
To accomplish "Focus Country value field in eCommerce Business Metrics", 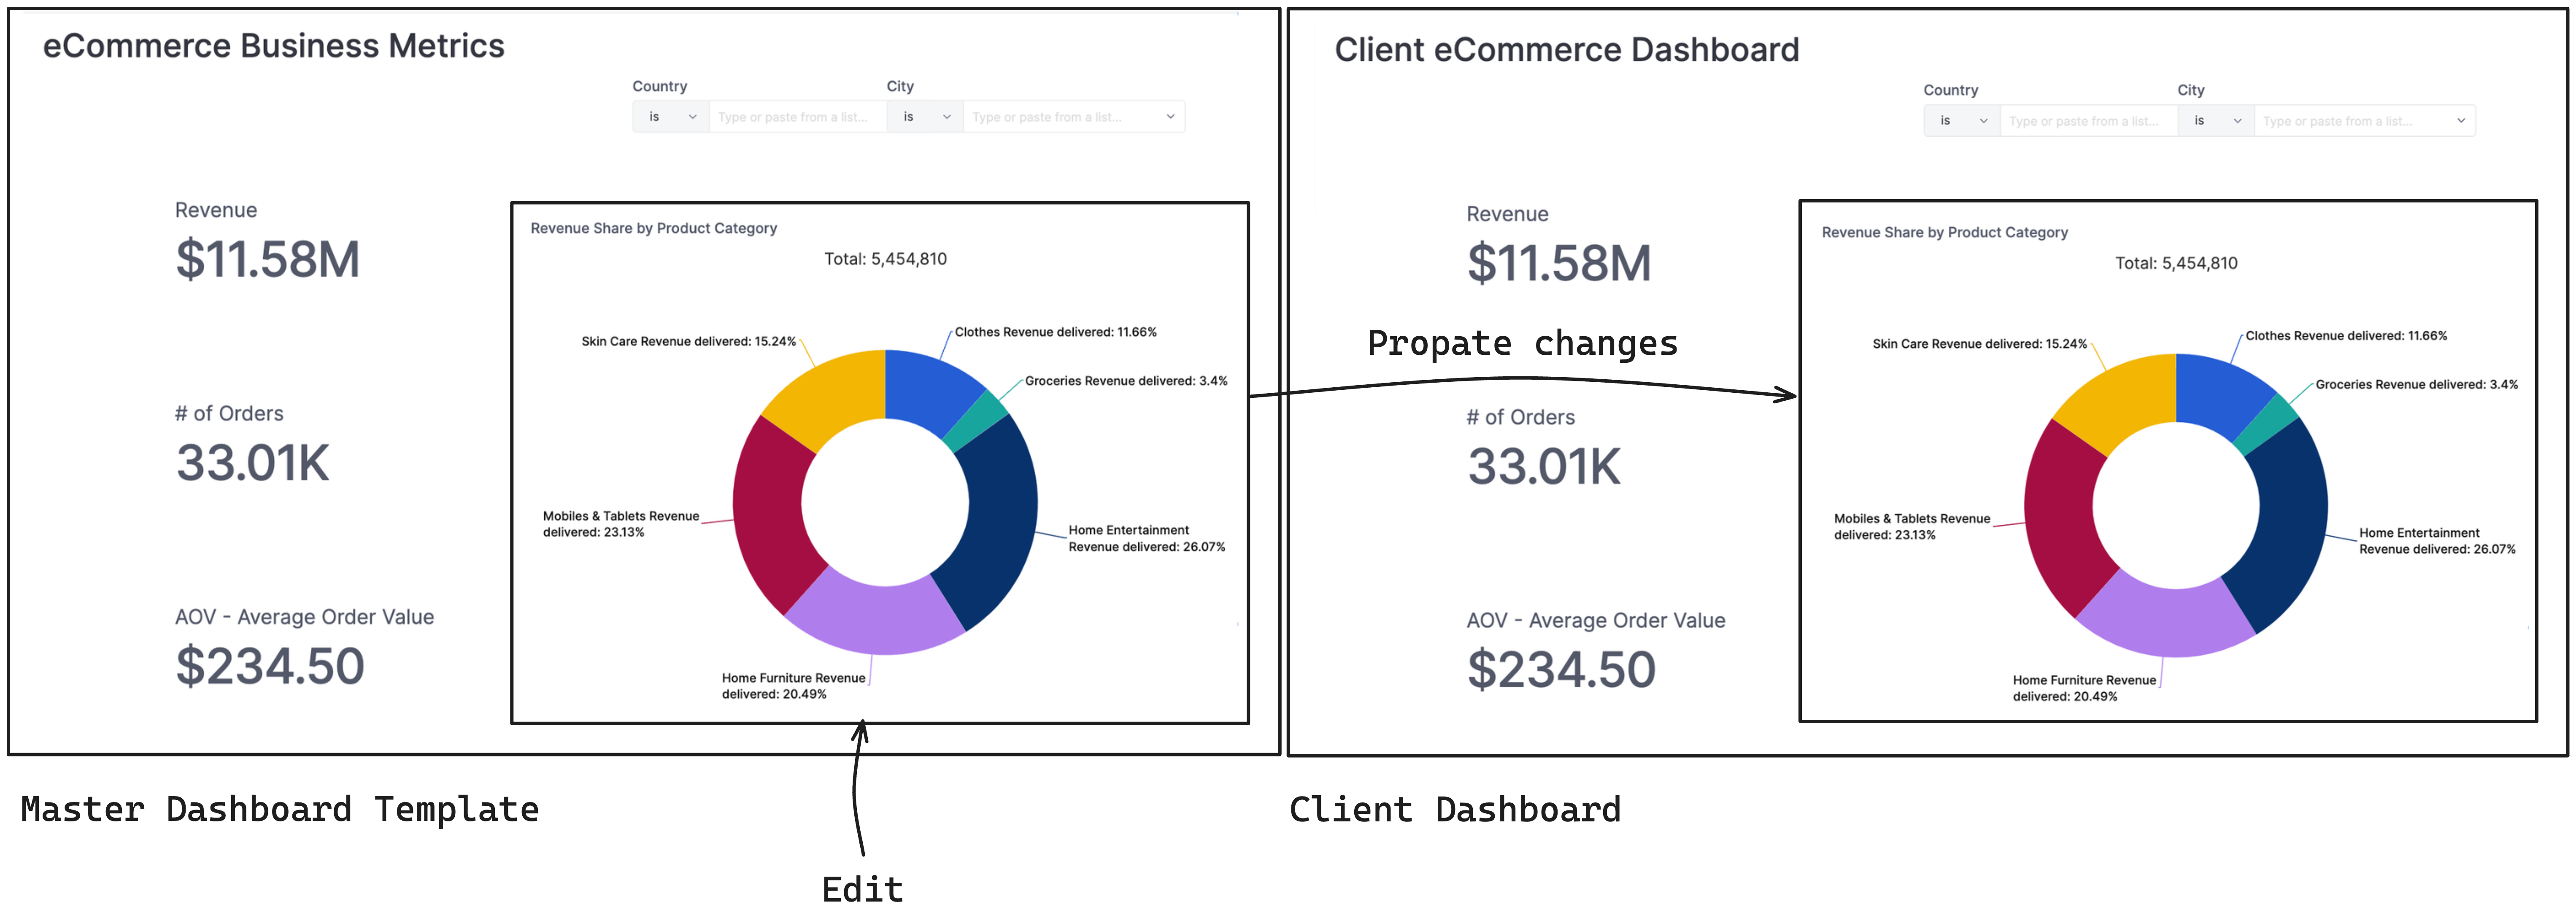I will click(x=798, y=117).
